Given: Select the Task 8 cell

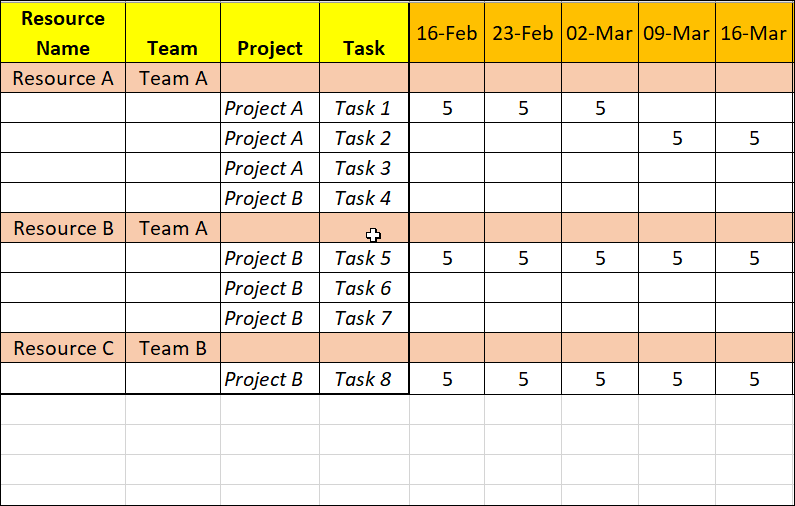Looking at the screenshot, I should [x=364, y=379].
